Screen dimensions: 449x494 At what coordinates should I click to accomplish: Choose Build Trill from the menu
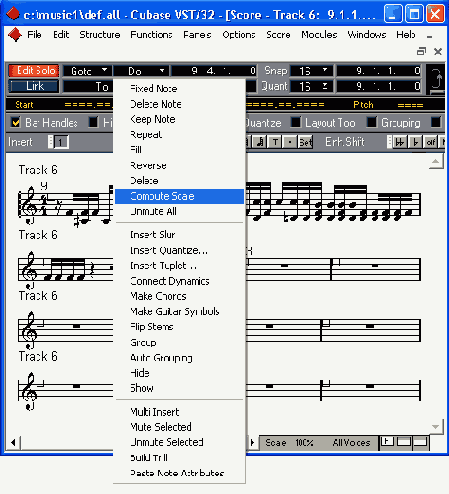pyautogui.click(x=179, y=458)
